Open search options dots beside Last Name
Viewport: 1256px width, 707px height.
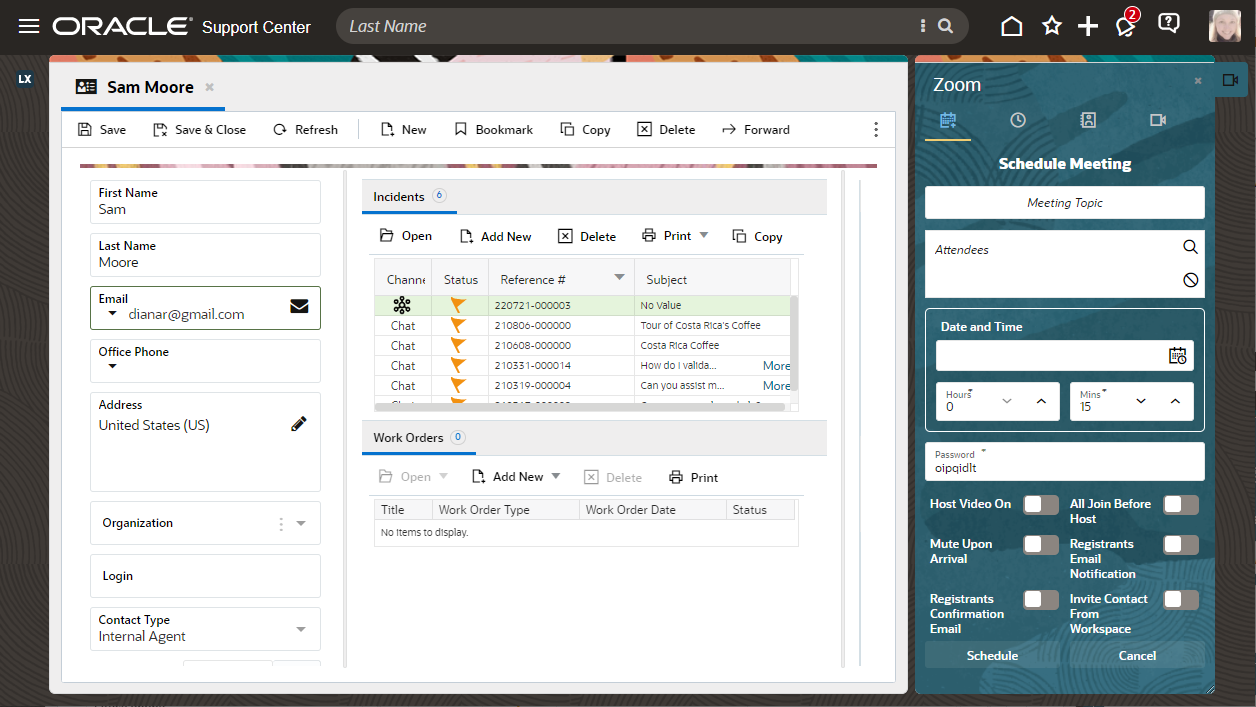tap(923, 26)
